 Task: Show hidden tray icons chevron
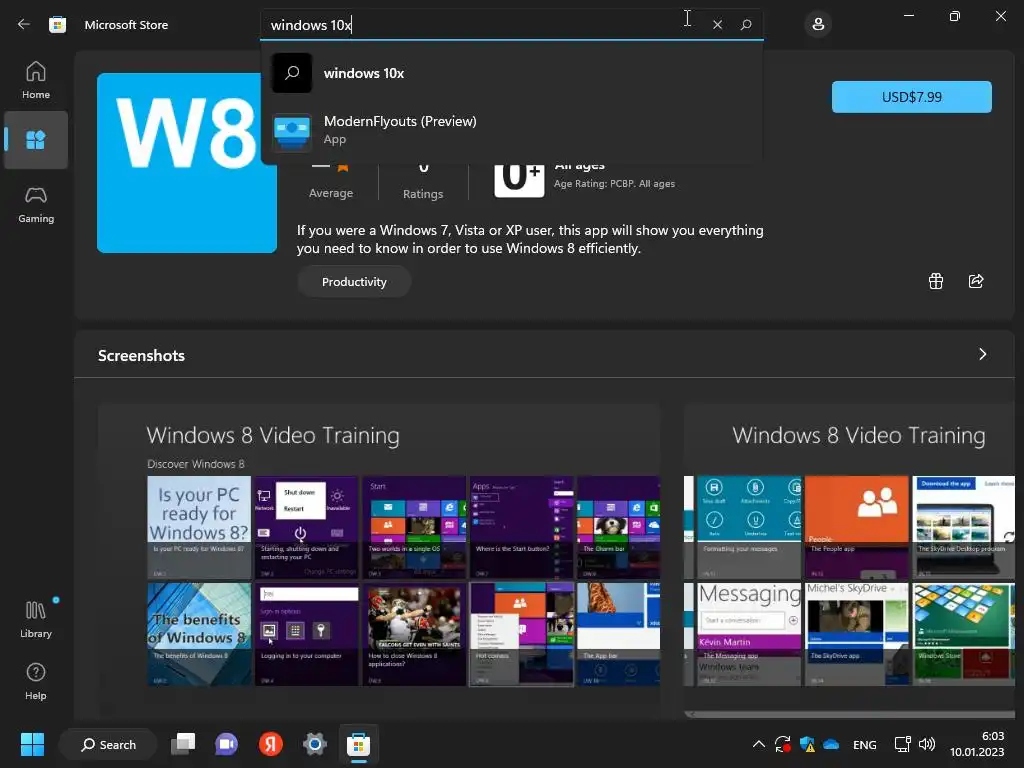click(759, 744)
